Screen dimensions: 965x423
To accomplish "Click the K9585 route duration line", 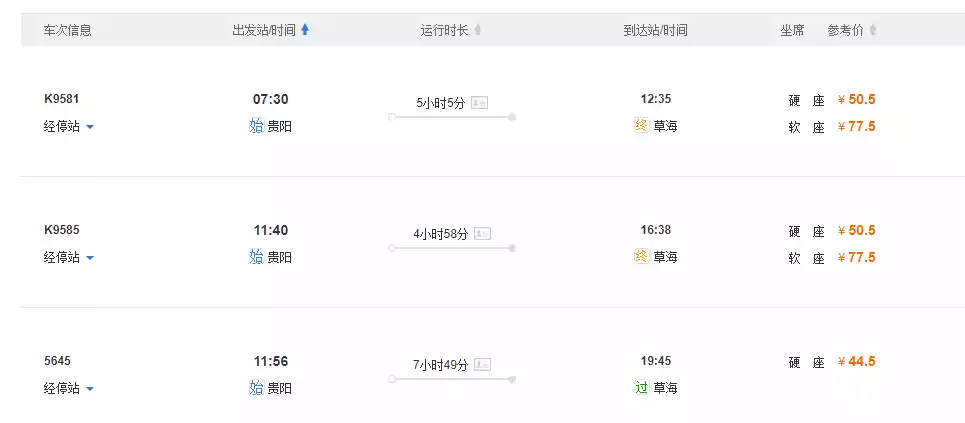I will pos(452,248).
